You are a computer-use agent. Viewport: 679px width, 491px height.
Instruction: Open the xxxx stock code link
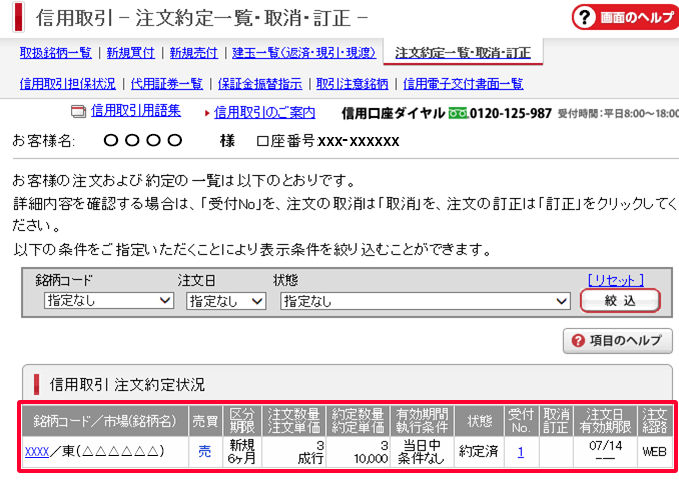pyautogui.click(x=37, y=452)
